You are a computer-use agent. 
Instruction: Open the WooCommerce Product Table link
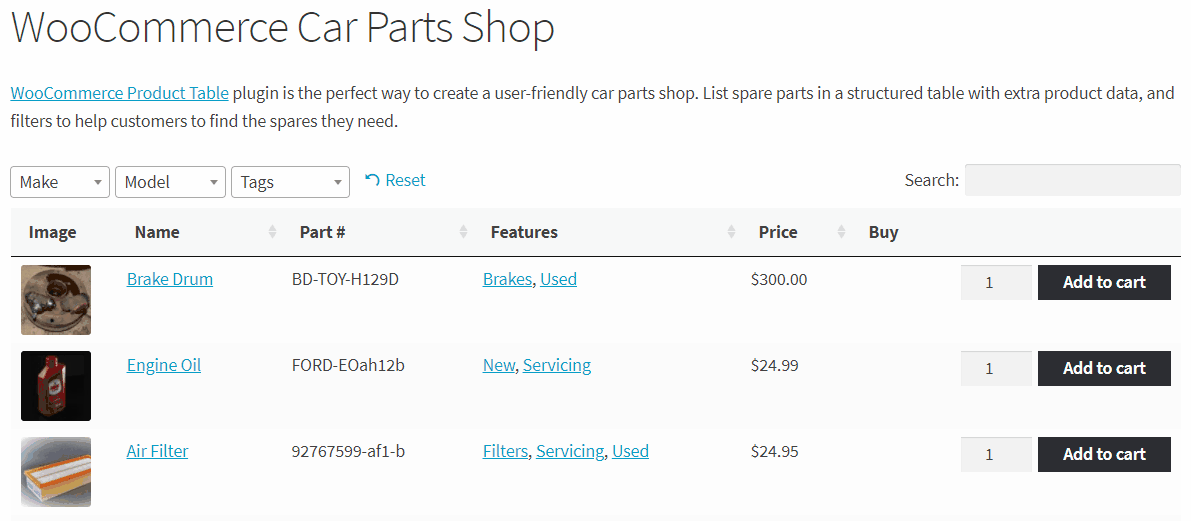click(120, 93)
